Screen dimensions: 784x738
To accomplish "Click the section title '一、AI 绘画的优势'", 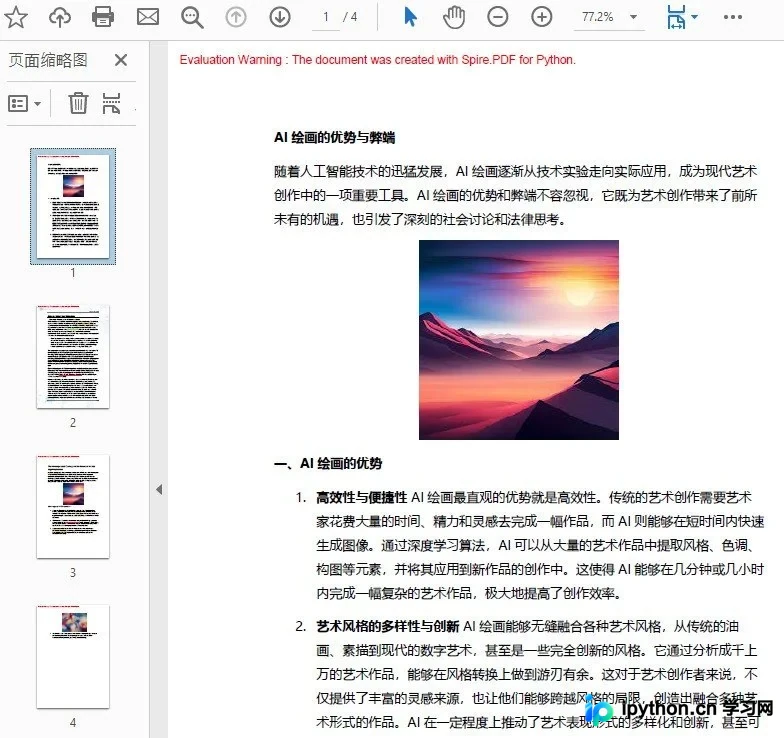I will [328, 464].
